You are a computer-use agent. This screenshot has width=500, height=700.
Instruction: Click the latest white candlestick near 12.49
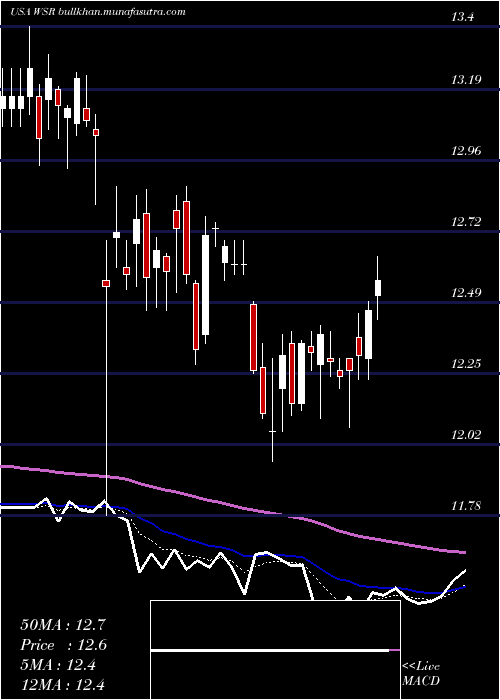tap(378, 288)
